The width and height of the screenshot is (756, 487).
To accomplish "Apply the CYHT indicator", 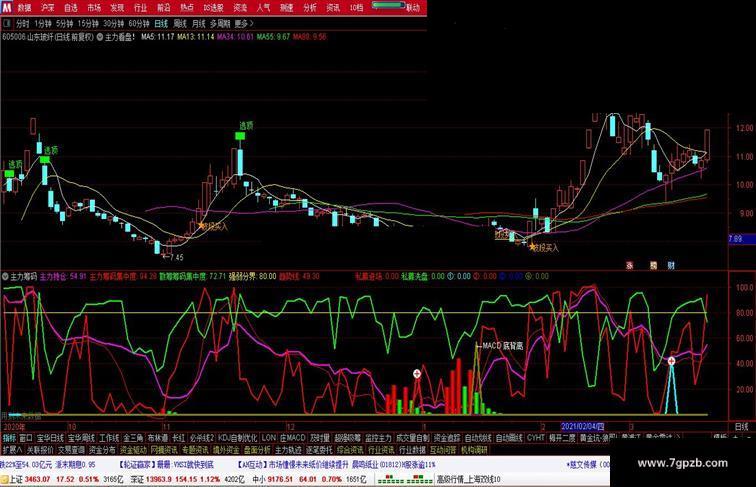I will [535, 438].
